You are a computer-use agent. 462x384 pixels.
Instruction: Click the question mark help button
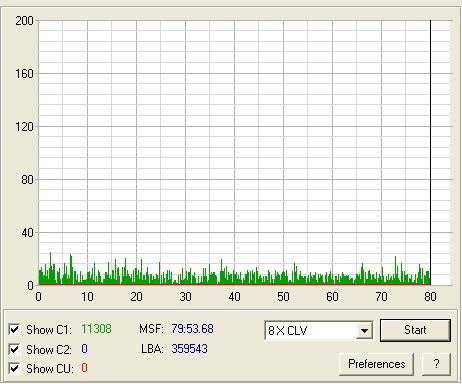coord(436,364)
